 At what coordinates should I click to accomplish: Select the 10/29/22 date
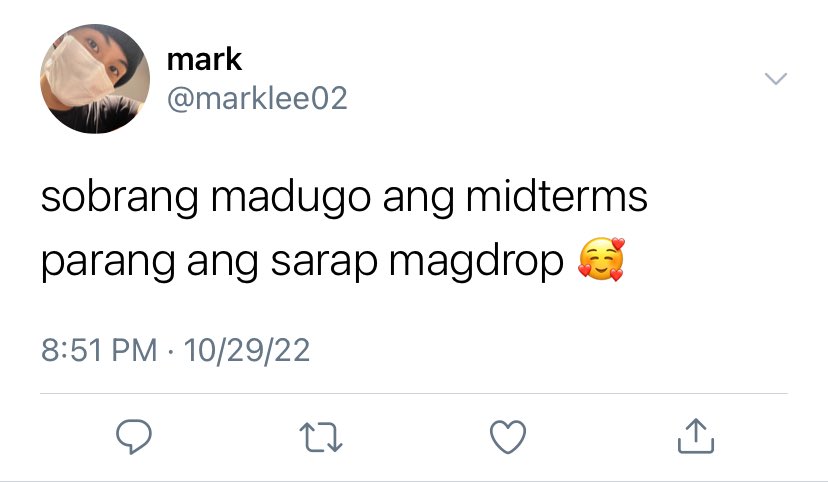[x=247, y=350]
